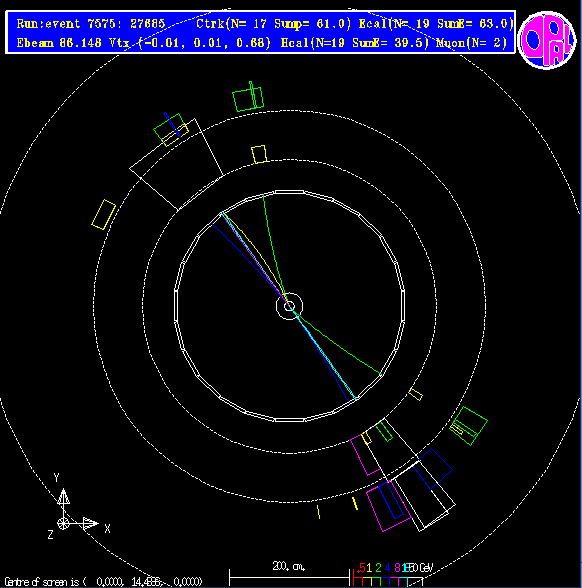This screenshot has height=588, width=582.
Task: Click the 200 cm scale bar
Action: pos(289,578)
